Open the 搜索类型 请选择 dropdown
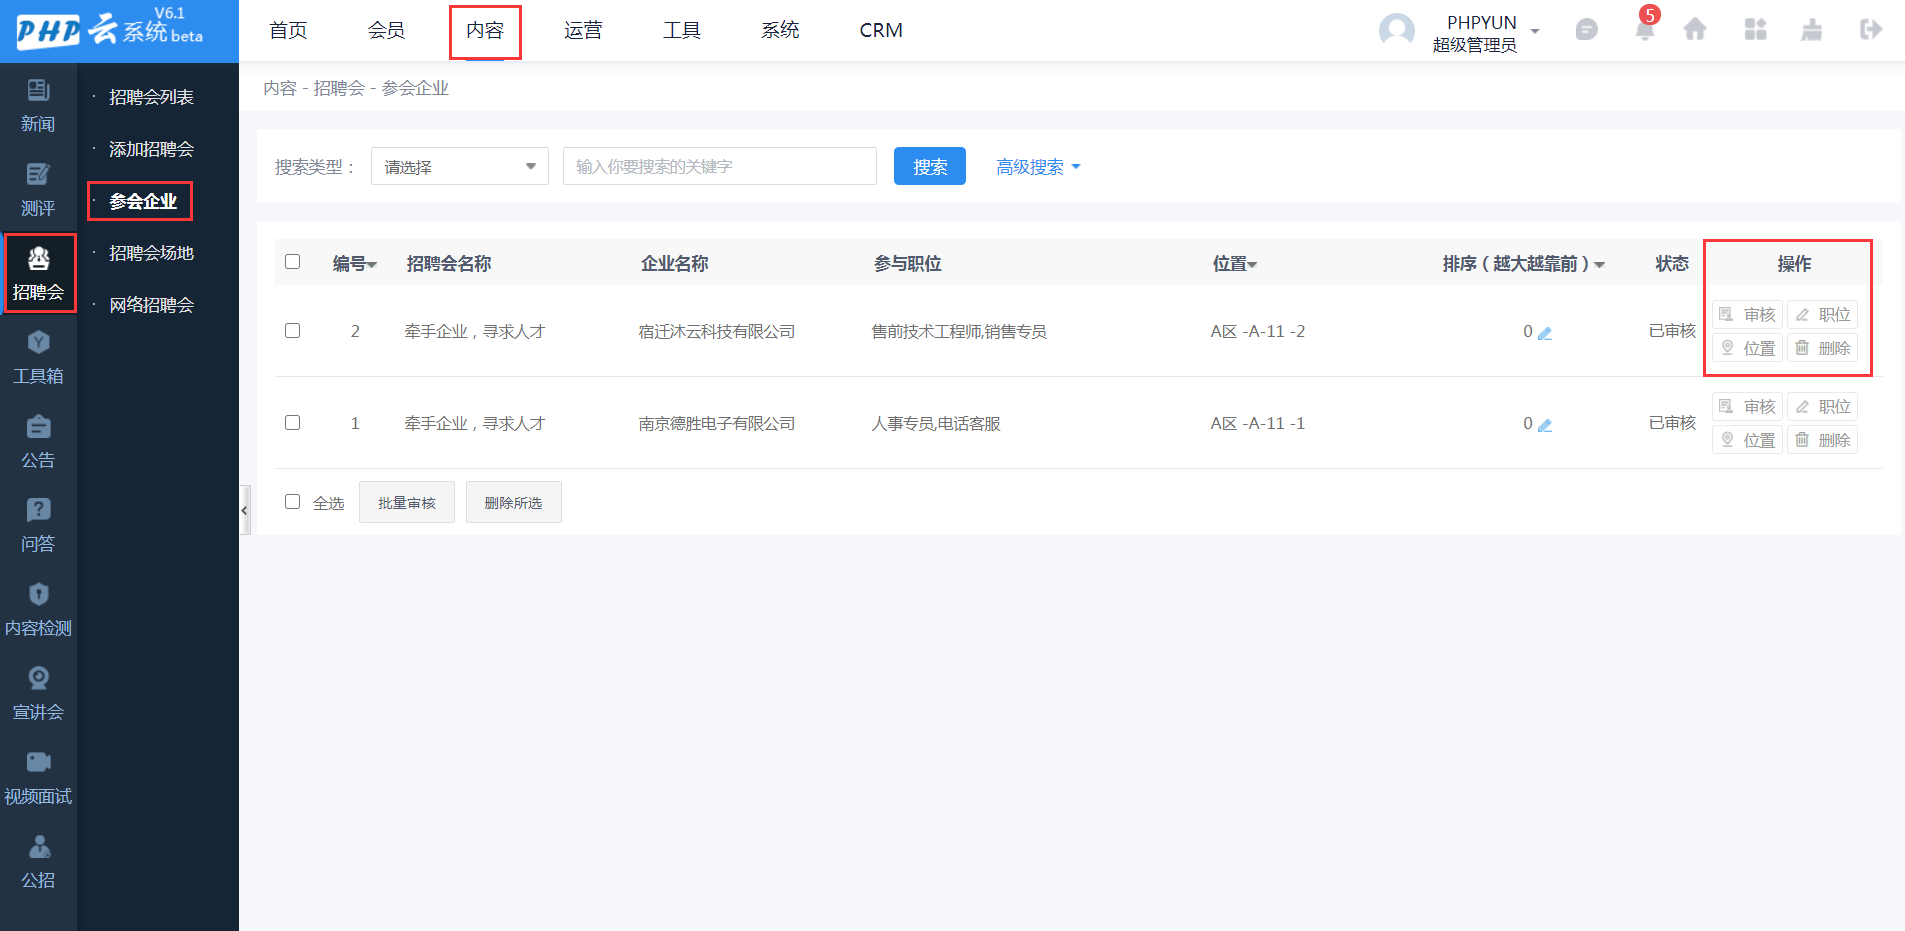The image size is (1905, 931). tap(459, 166)
